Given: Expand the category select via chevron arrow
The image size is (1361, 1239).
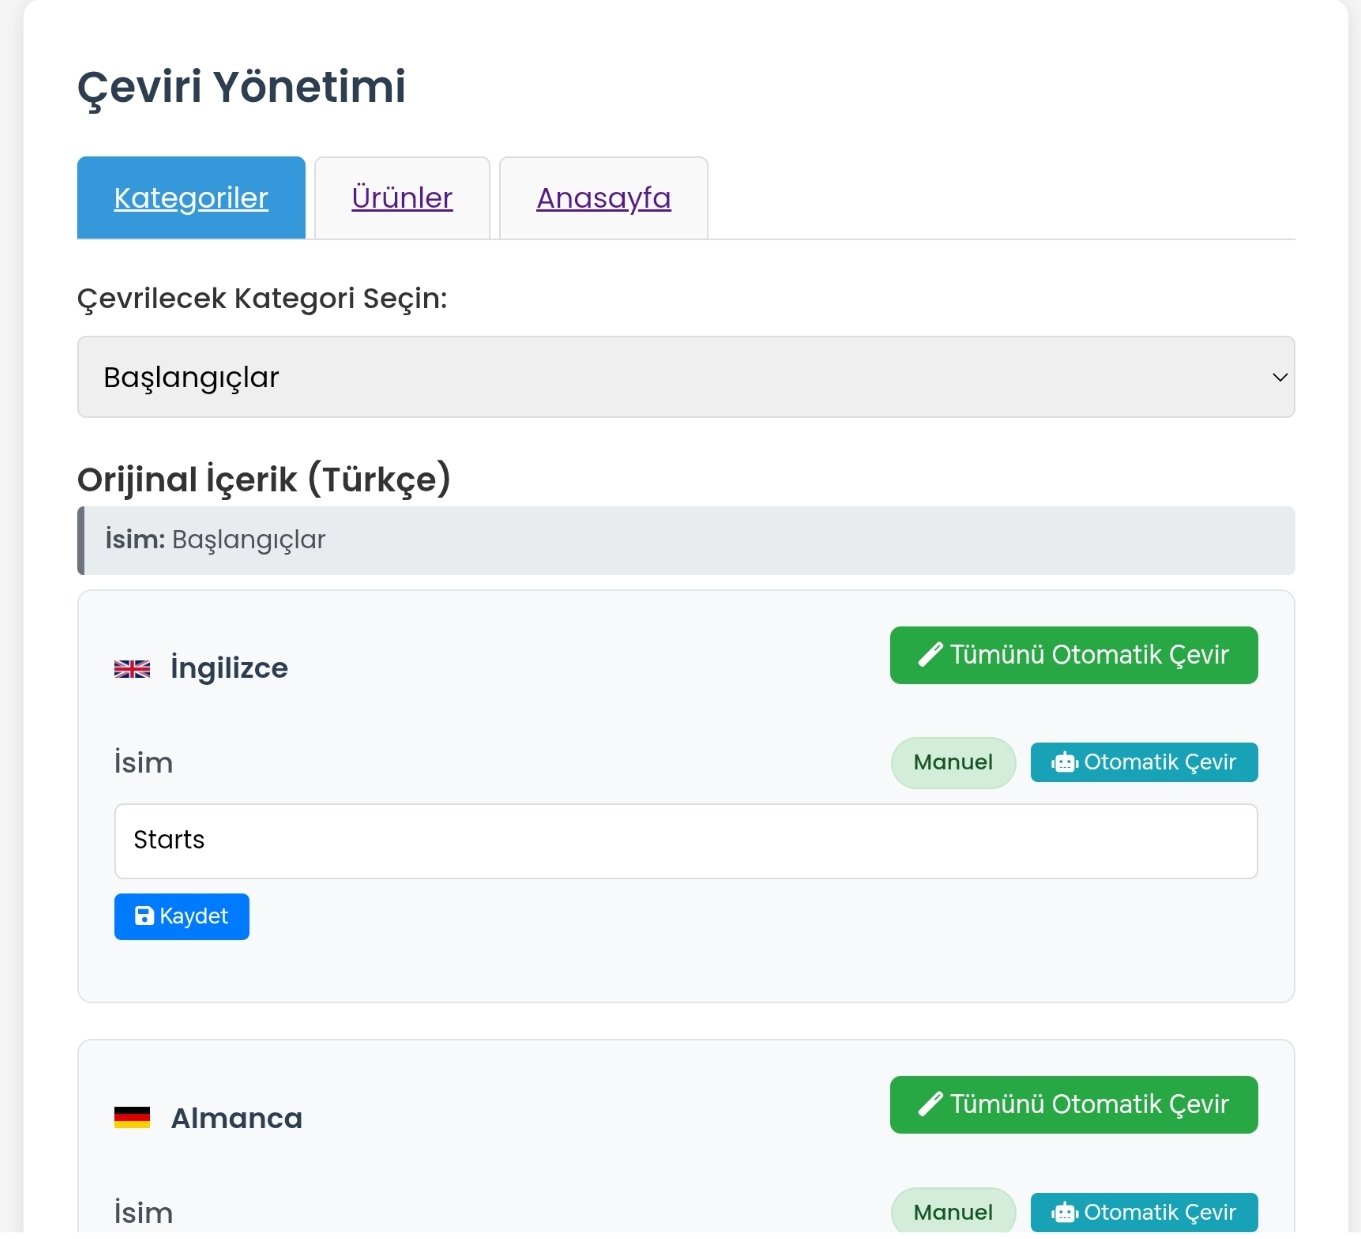Looking at the screenshot, I should [x=1279, y=377].
